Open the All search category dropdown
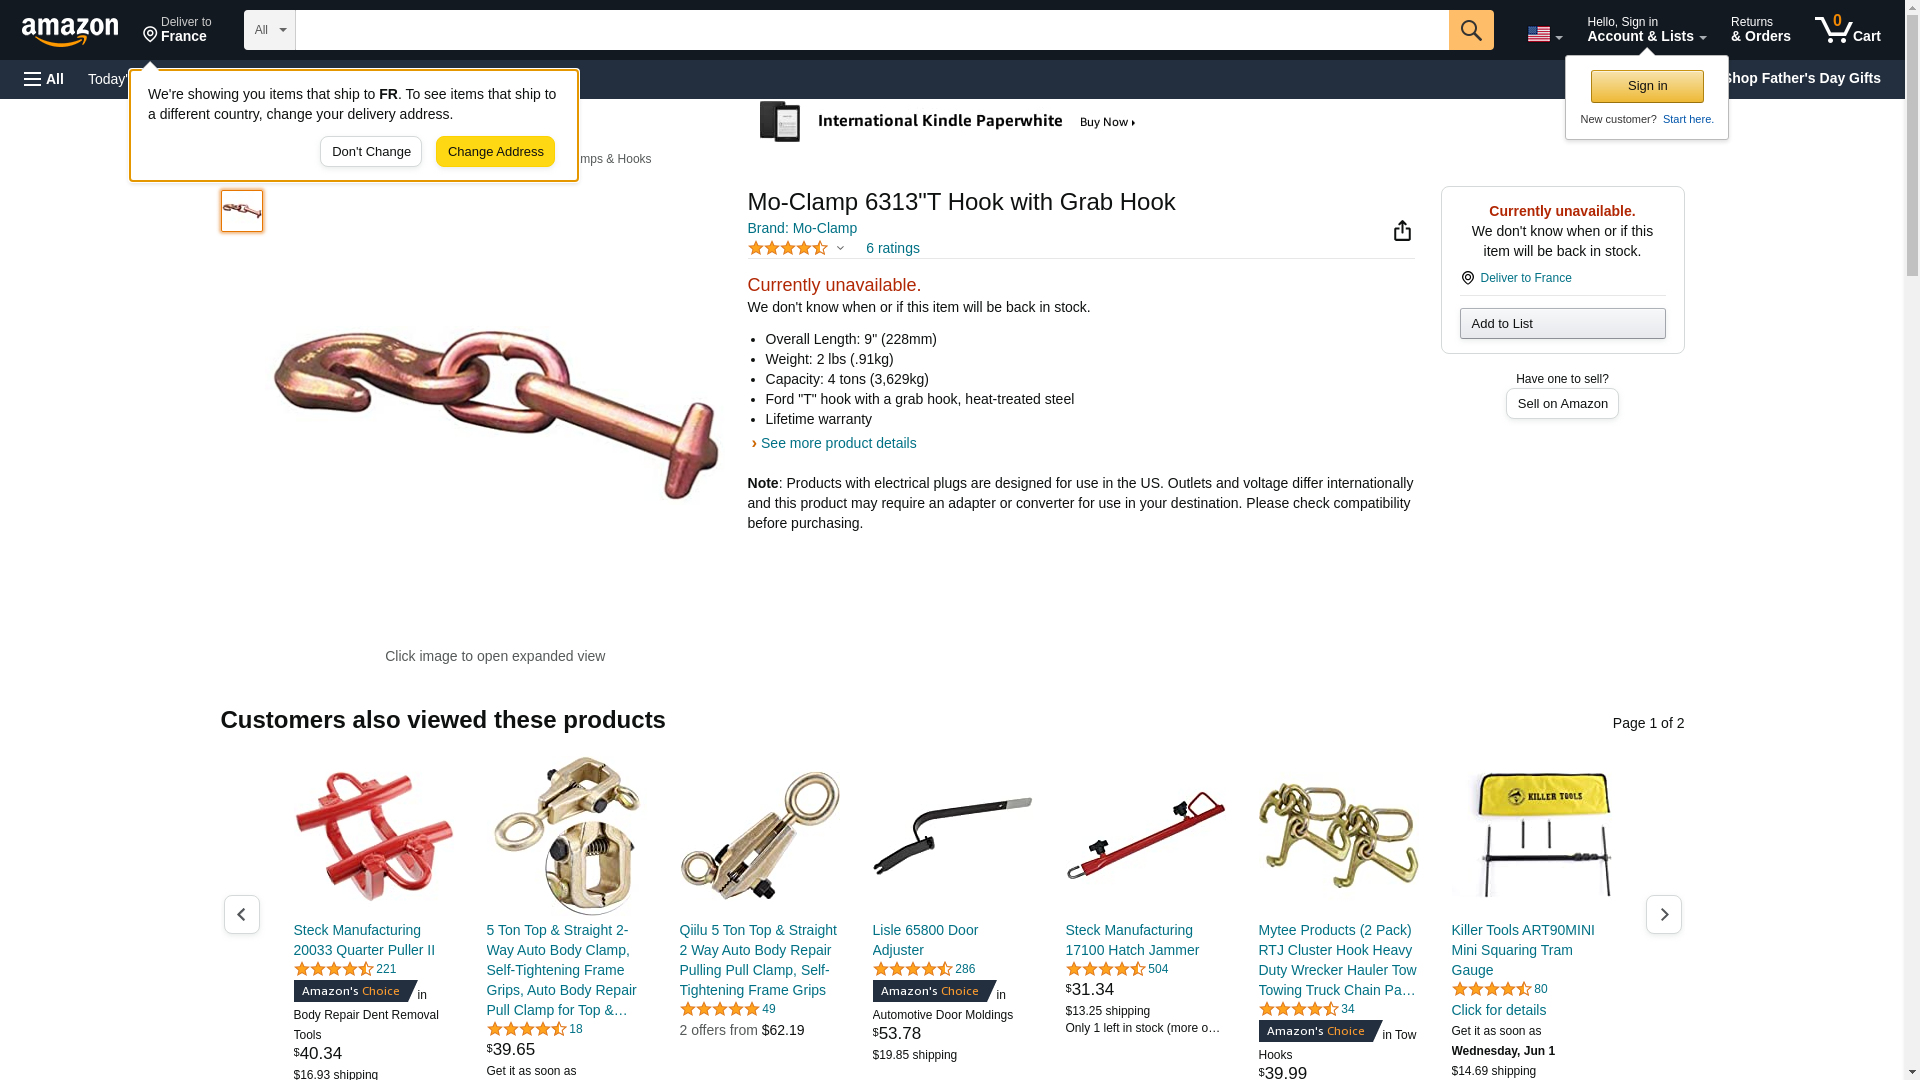 pyautogui.click(x=269, y=30)
